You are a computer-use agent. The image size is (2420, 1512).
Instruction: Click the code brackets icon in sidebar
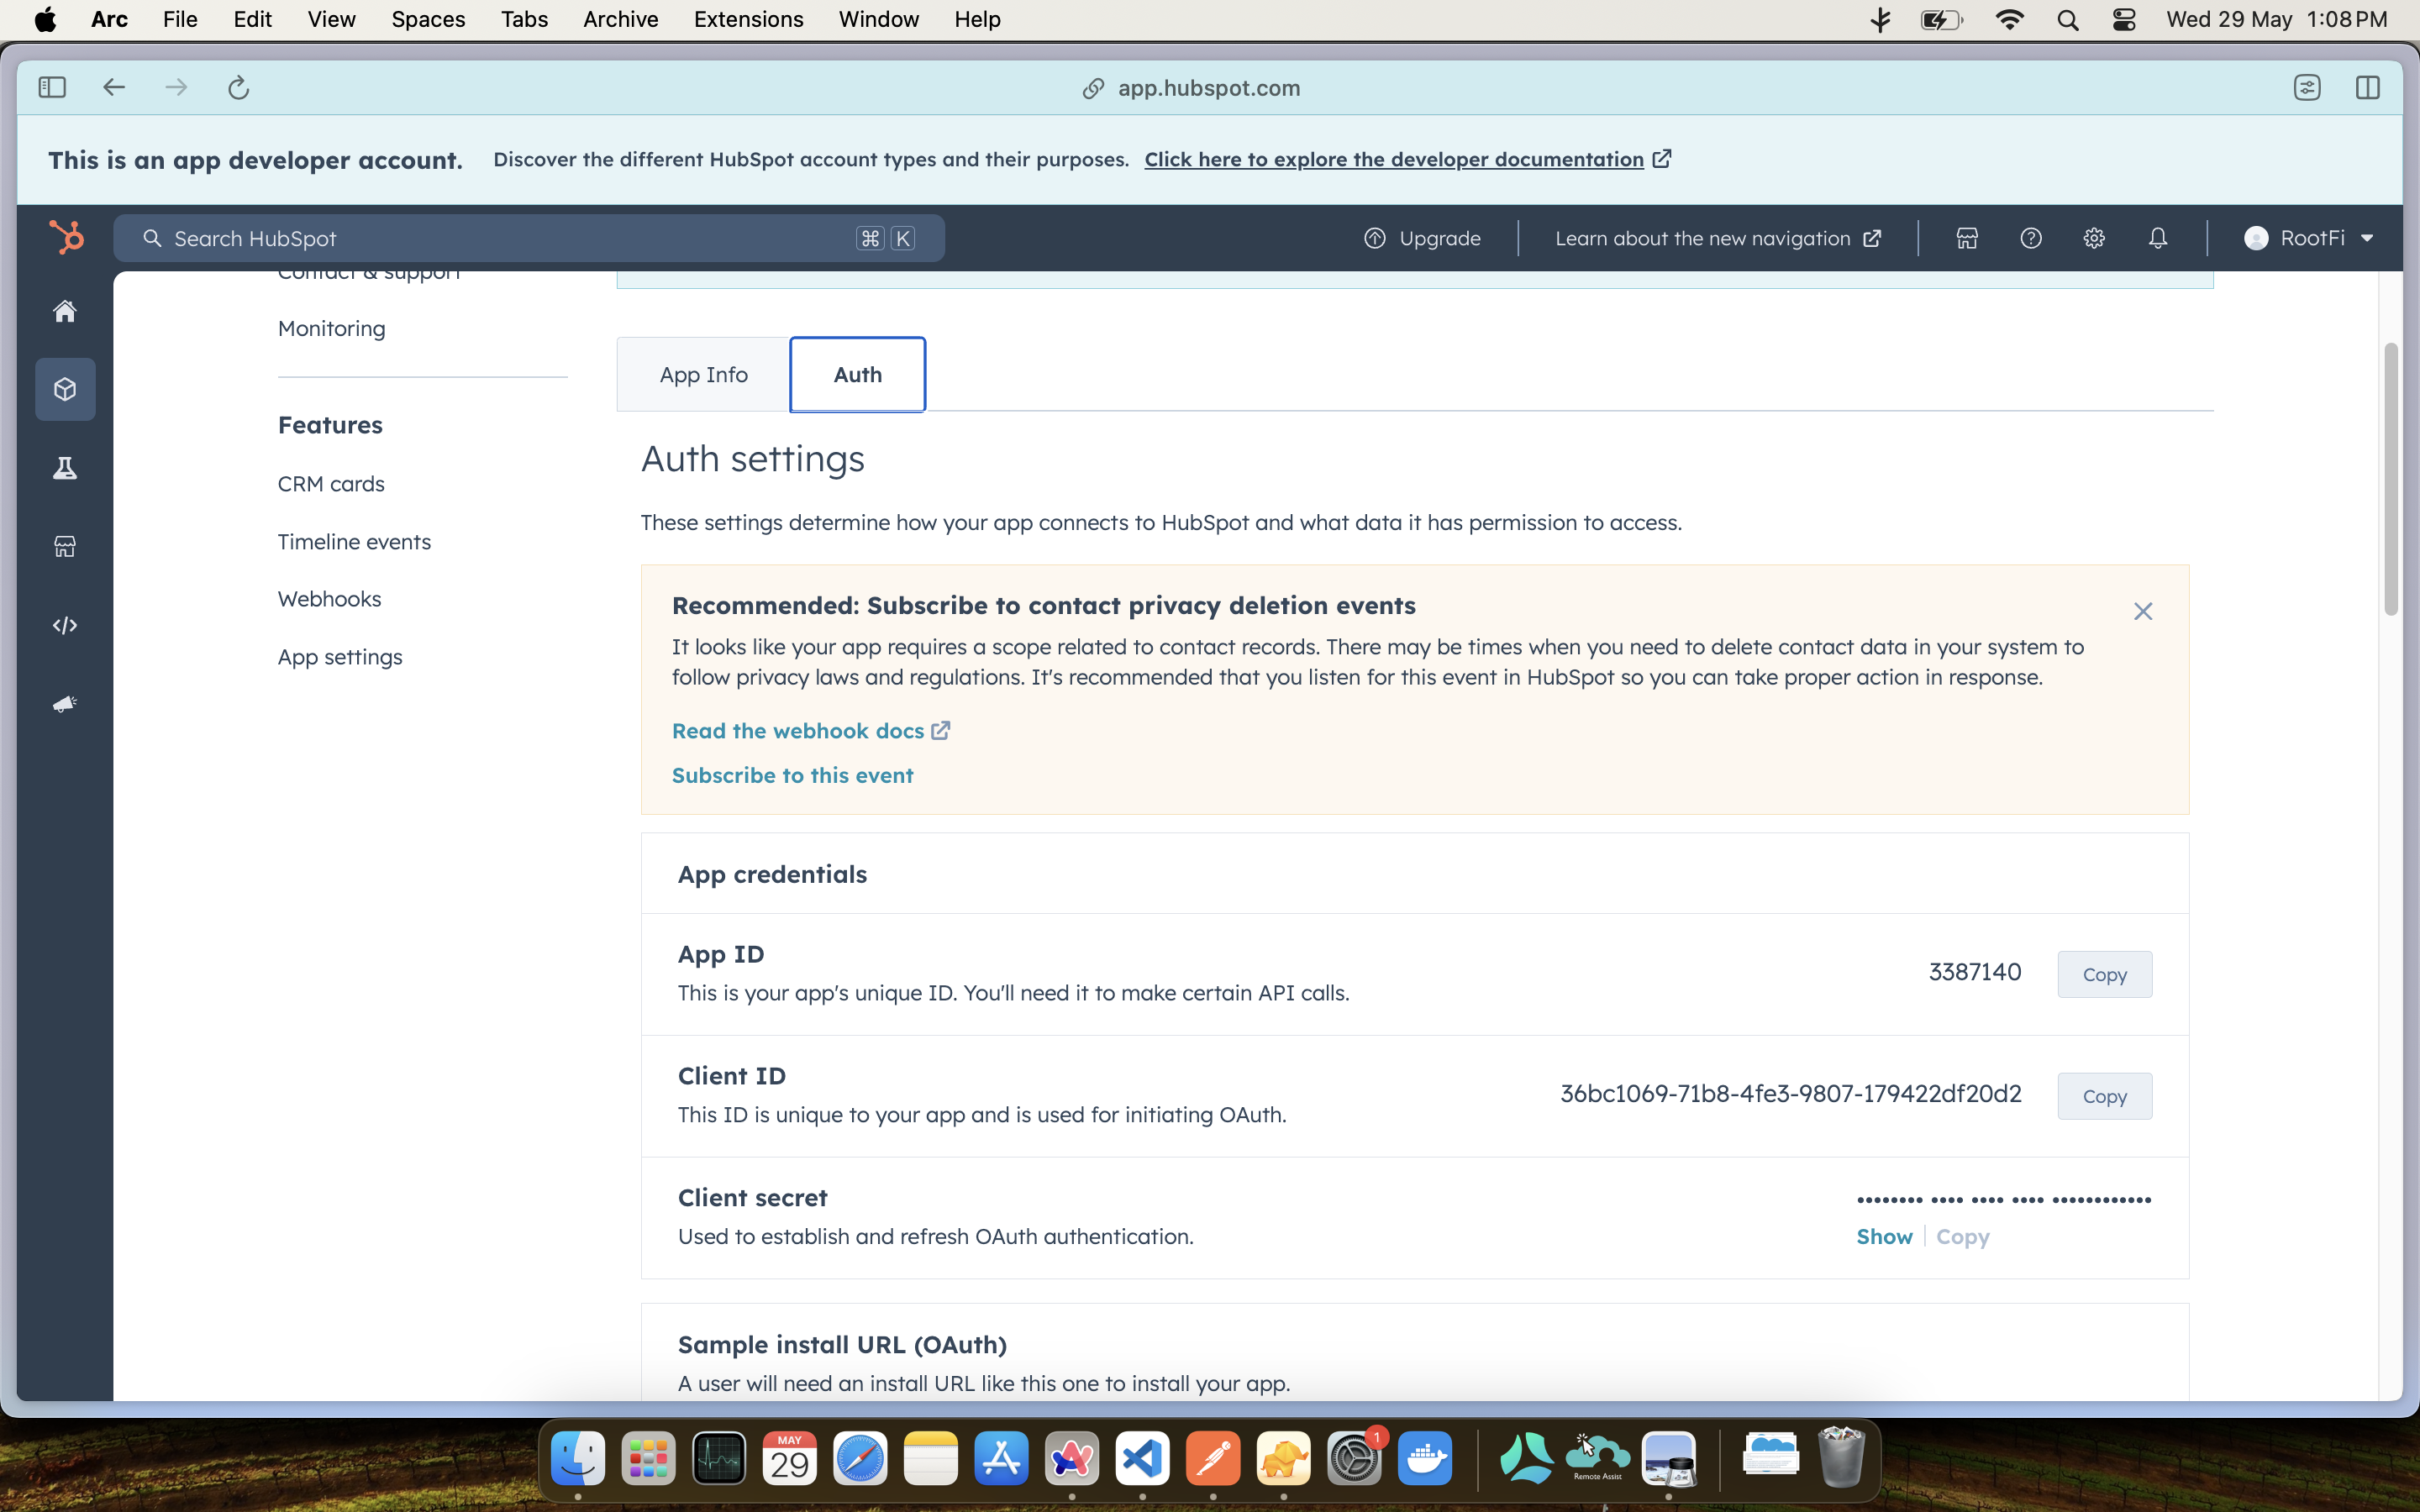coord(65,625)
